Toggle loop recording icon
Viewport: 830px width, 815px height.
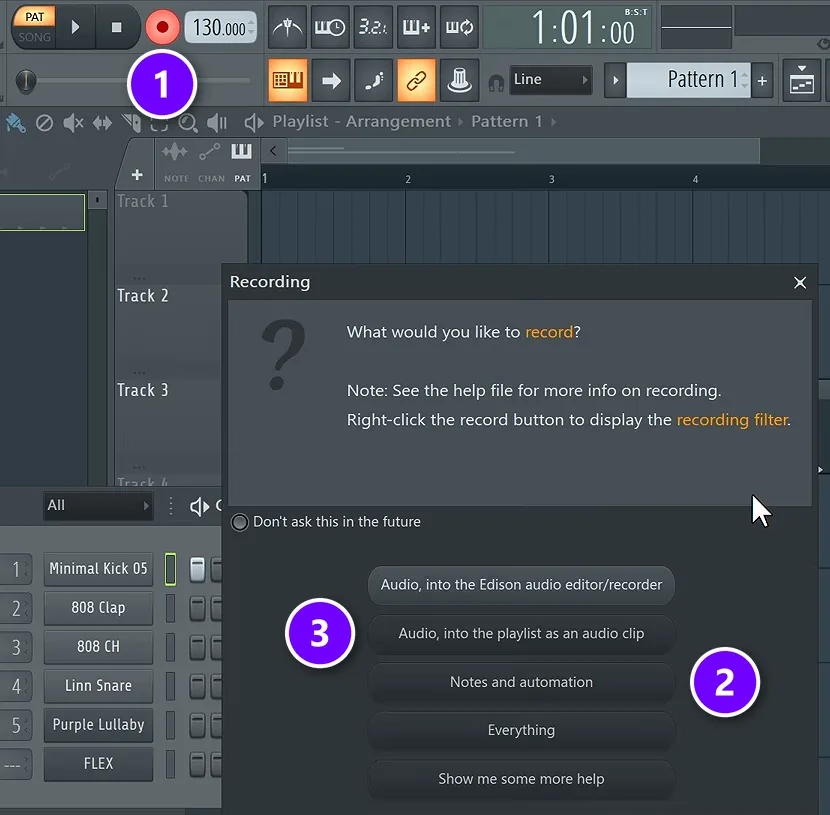pos(459,27)
